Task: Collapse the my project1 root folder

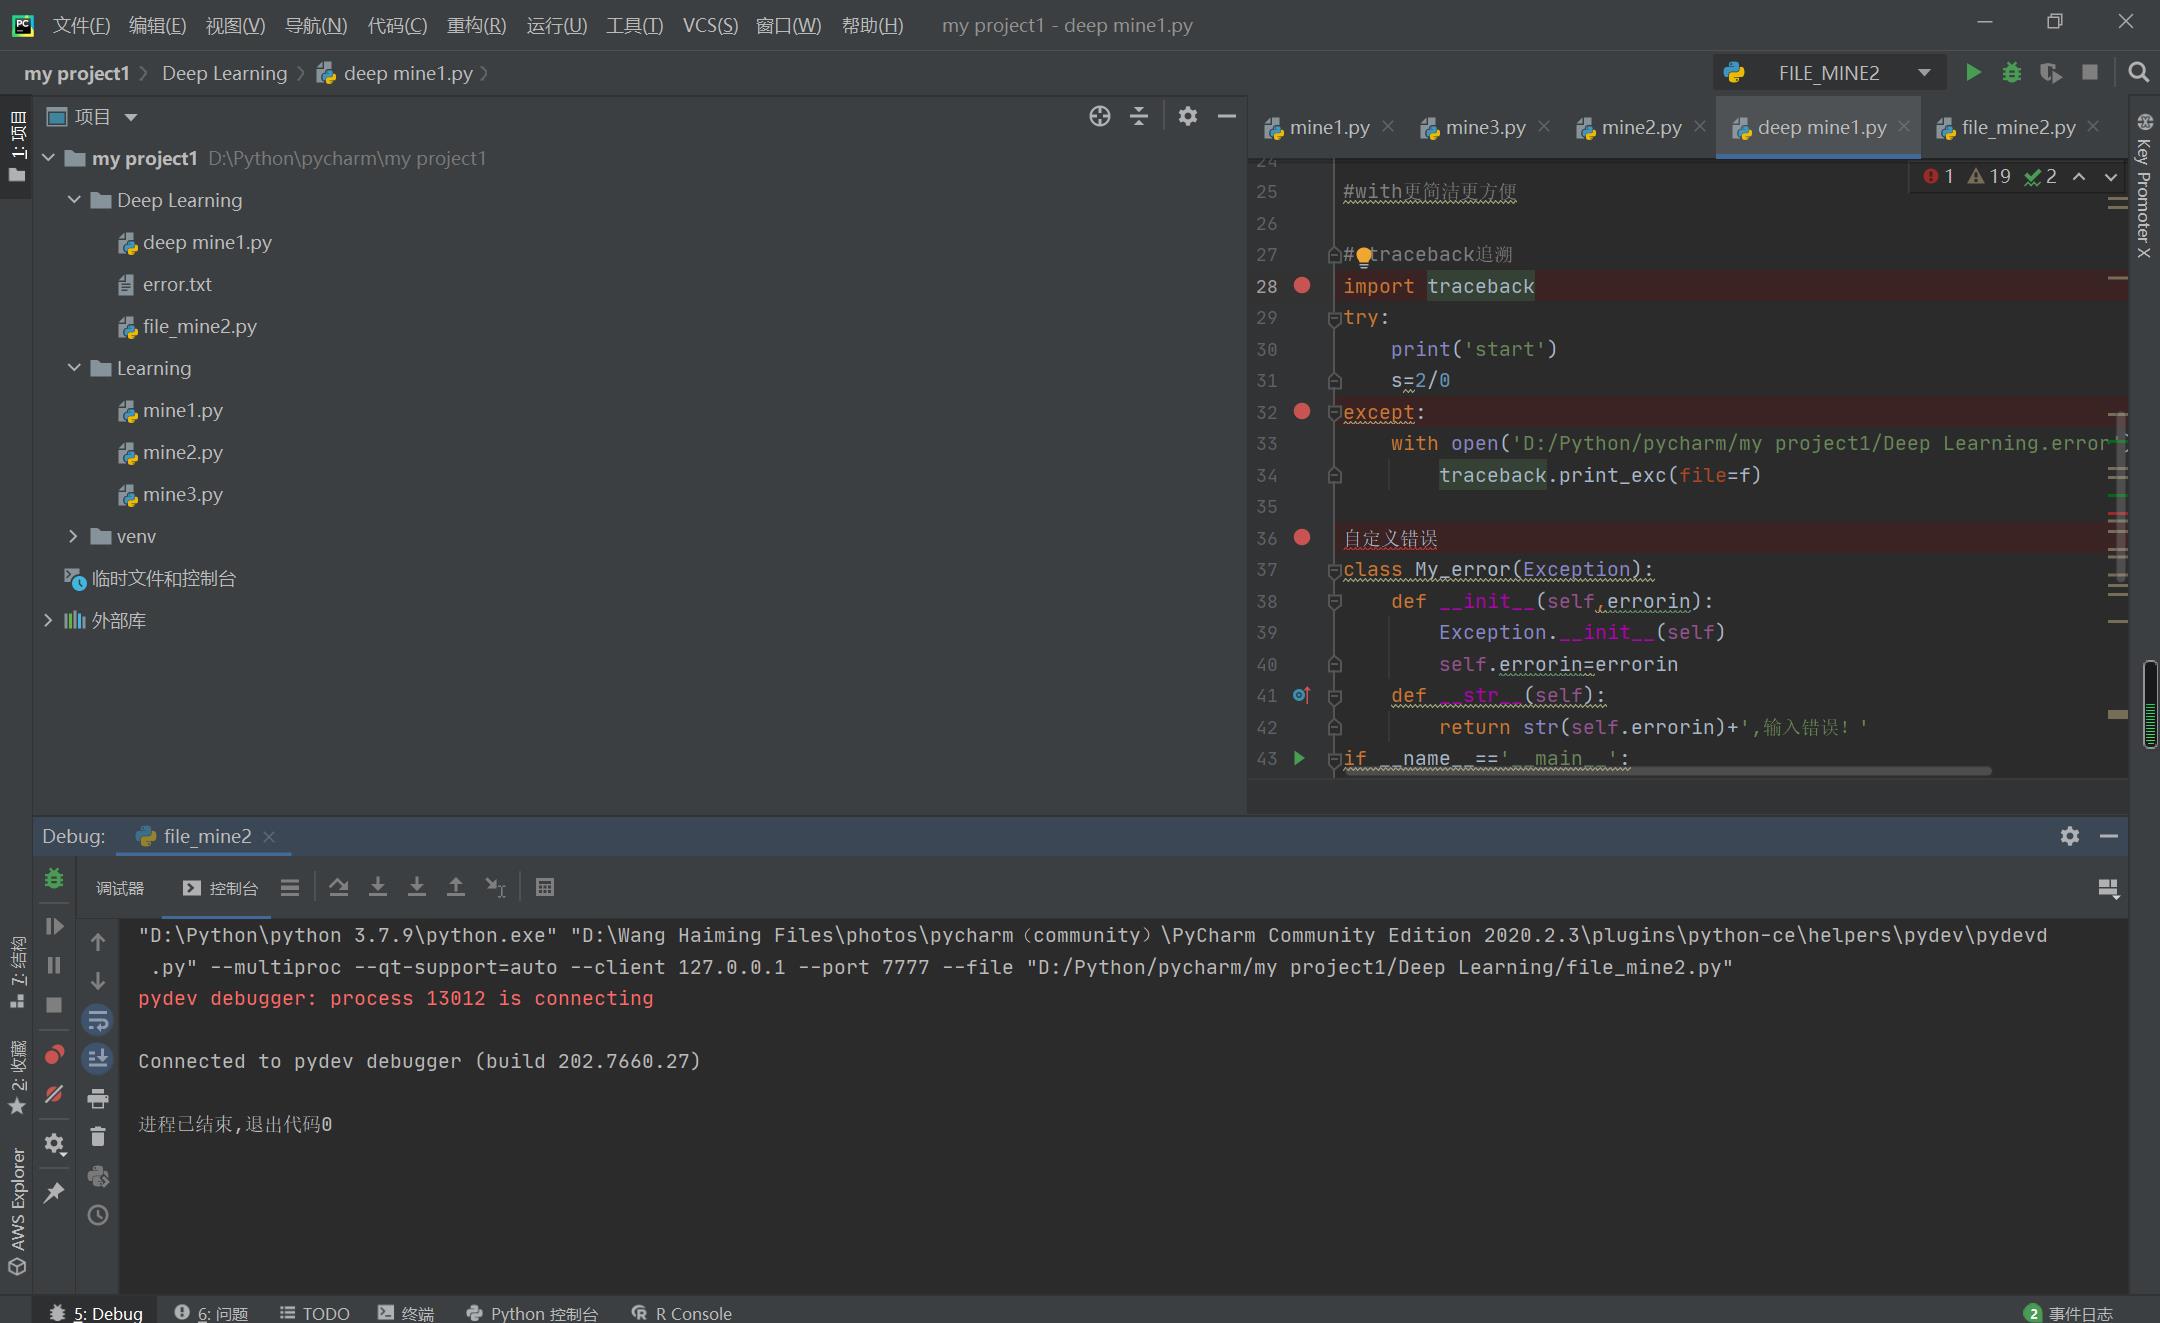Action: (x=48, y=158)
